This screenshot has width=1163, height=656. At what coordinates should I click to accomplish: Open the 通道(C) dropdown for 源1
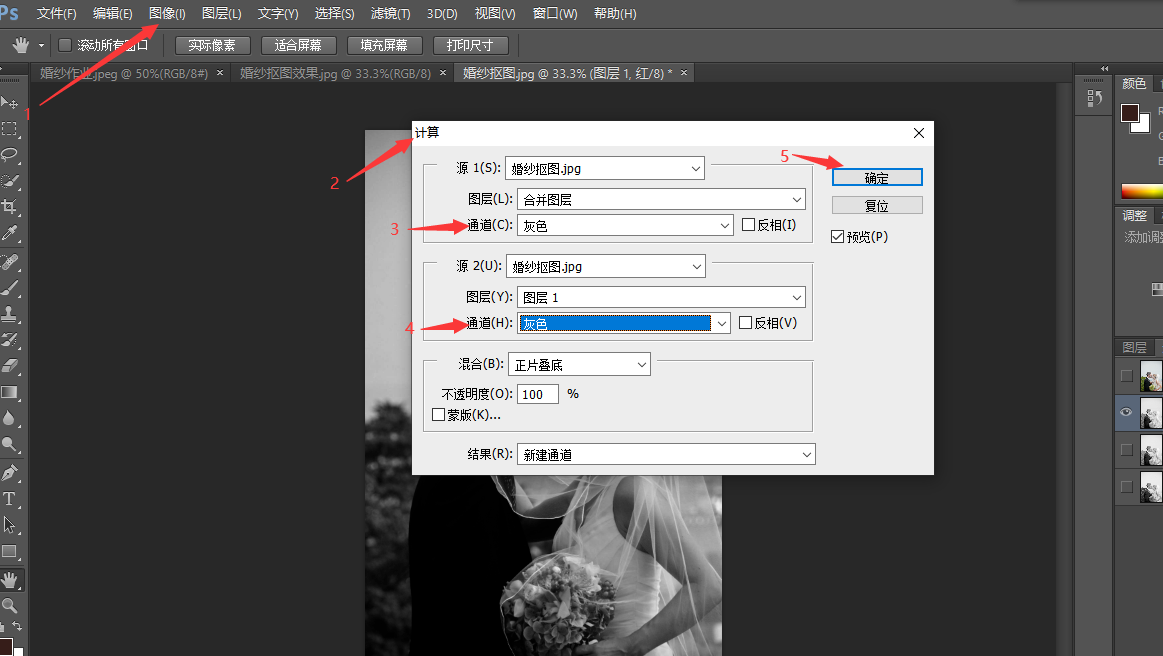point(624,224)
